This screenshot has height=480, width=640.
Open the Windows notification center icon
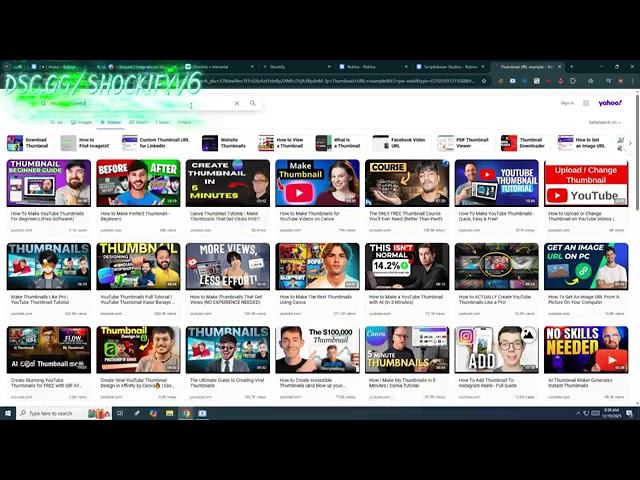point(629,413)
